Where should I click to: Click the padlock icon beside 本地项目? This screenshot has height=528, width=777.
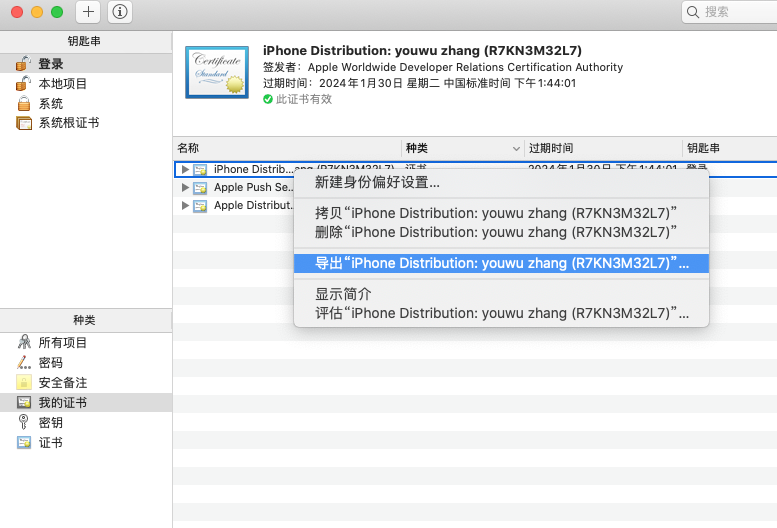pyautogui.click(x=23, y=83)
